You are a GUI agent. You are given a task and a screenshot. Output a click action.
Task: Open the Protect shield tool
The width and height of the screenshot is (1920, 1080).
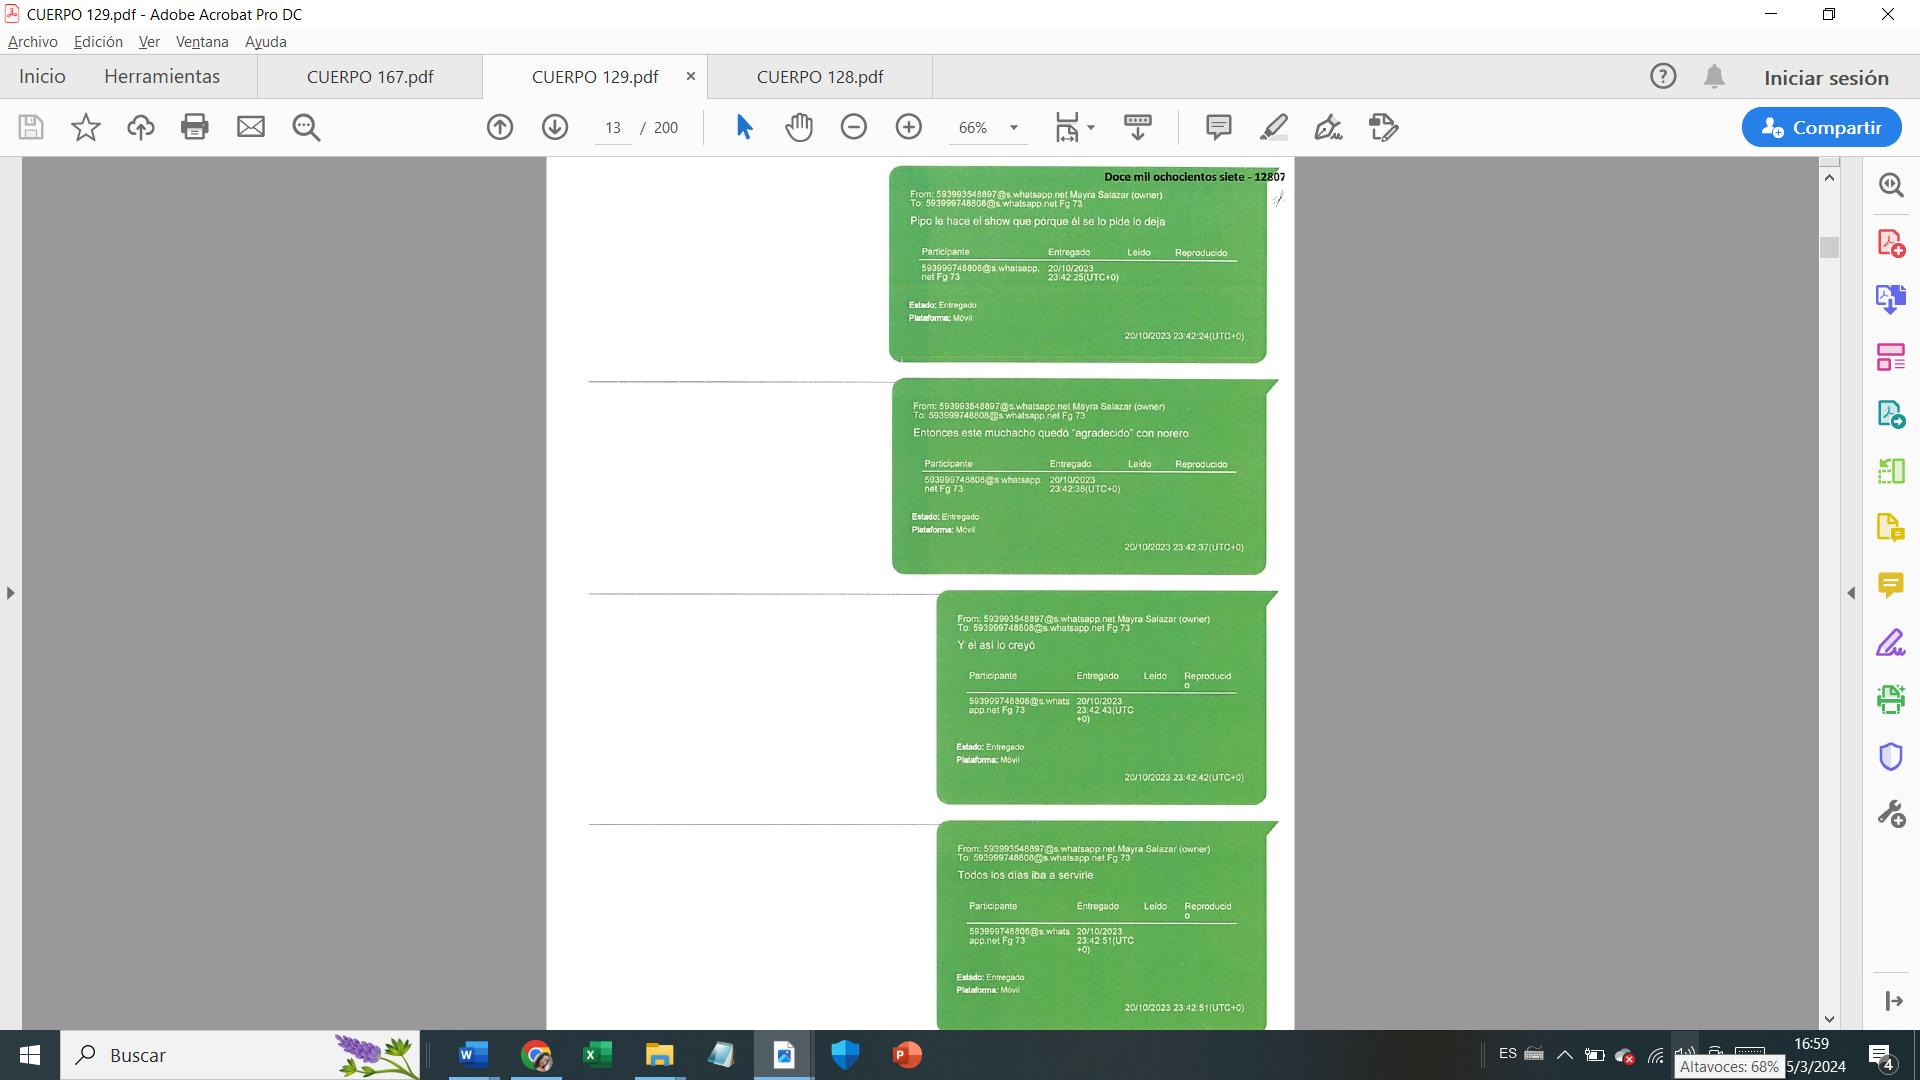coord(1890,756)
